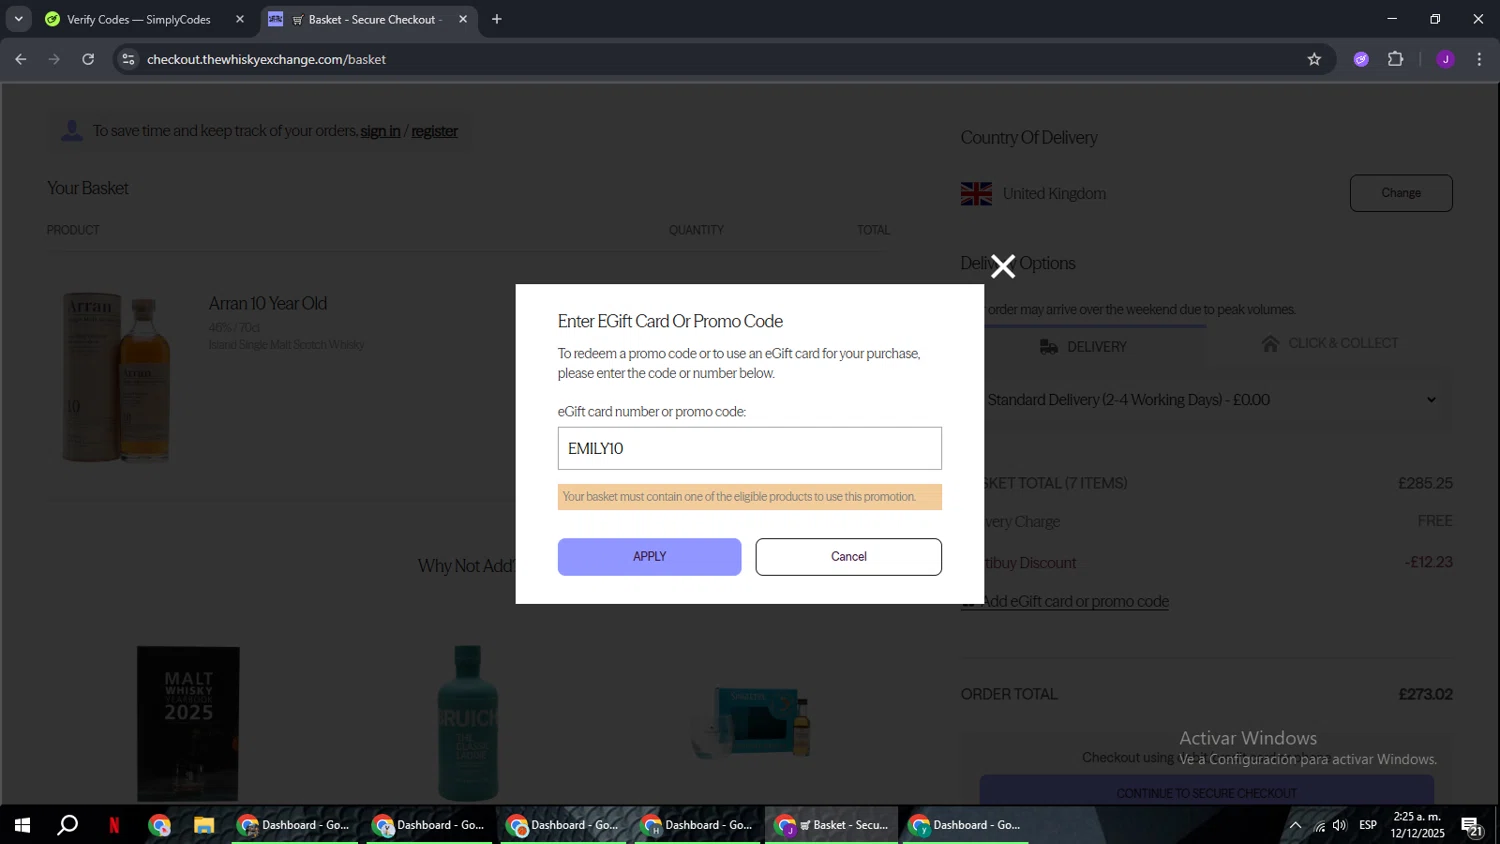Open the network tray icon

pyautogui.click(x=1320, y=825)
